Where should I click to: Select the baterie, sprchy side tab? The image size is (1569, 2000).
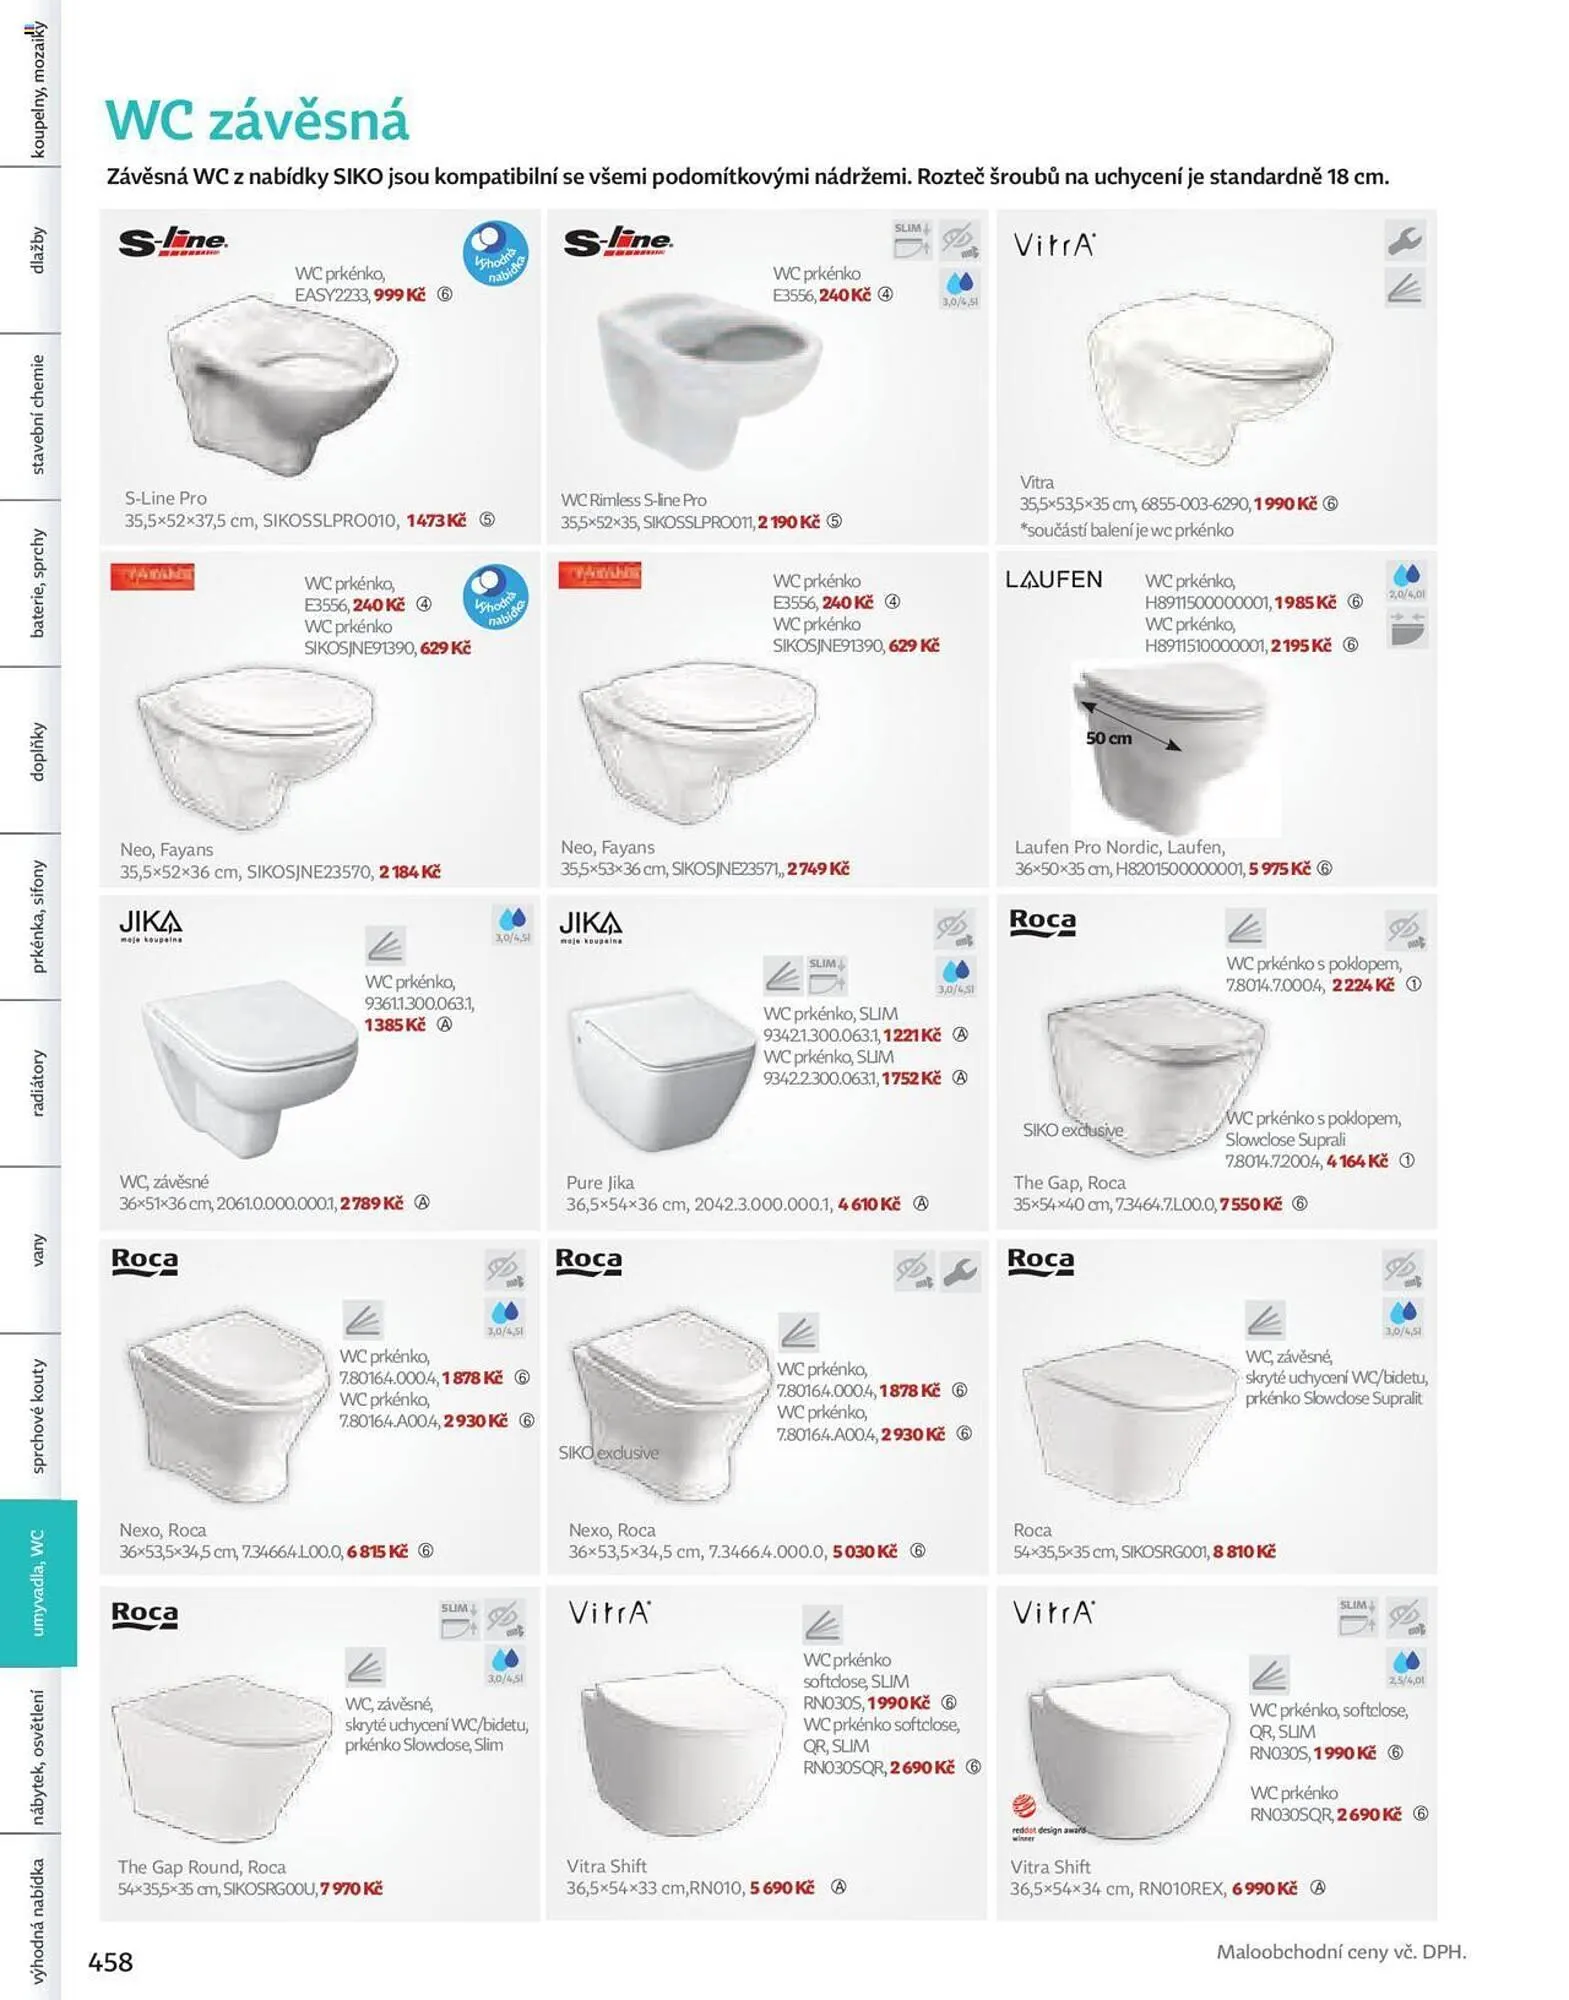(38, 583)
